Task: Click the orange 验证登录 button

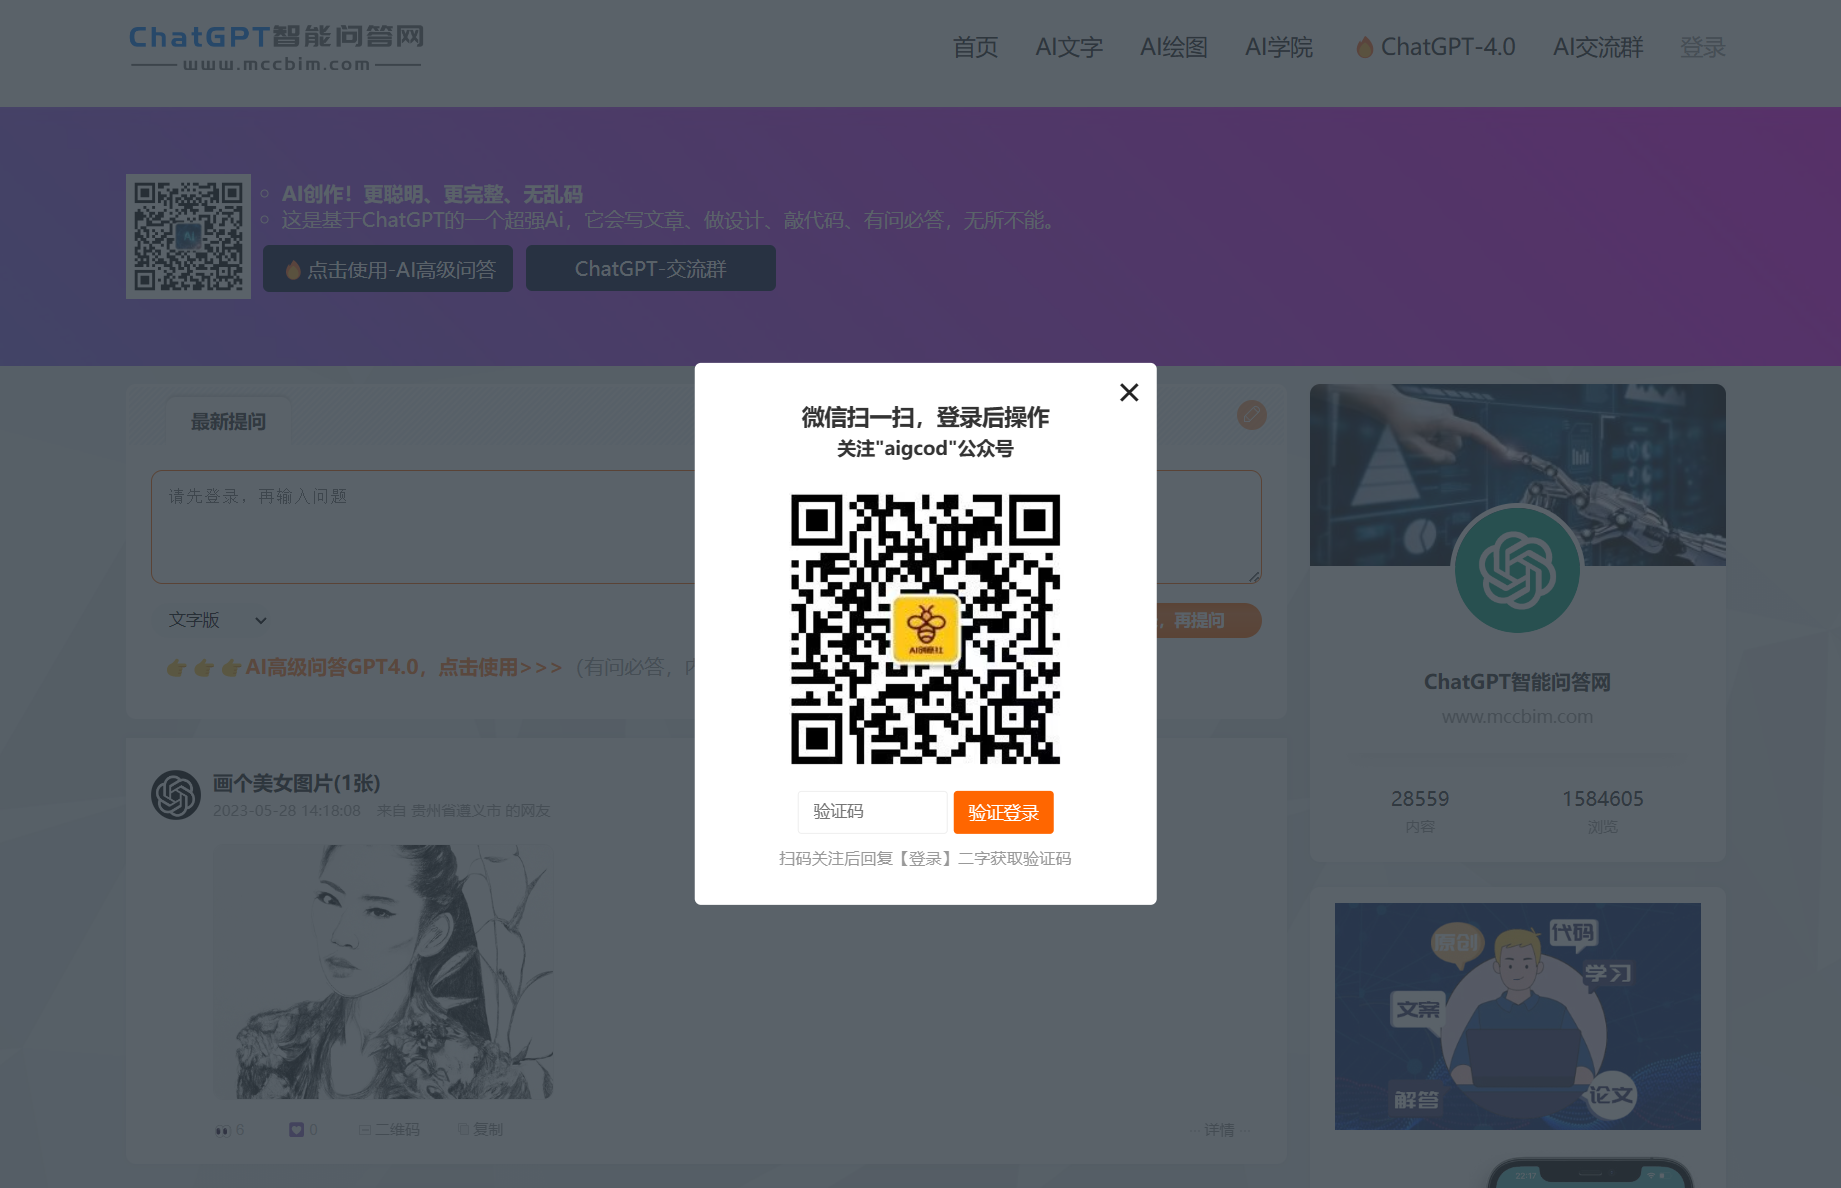Action: click(x=1003, y=812)
